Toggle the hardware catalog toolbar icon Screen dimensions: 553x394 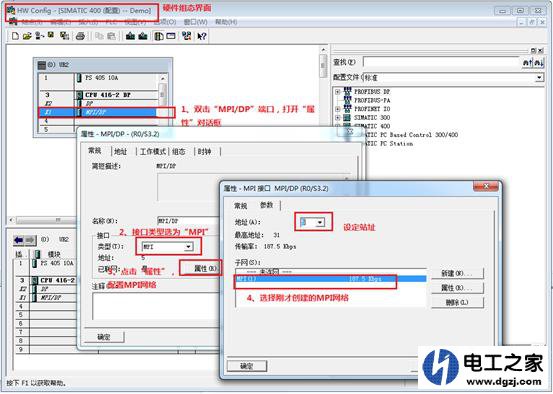(159, 36)
